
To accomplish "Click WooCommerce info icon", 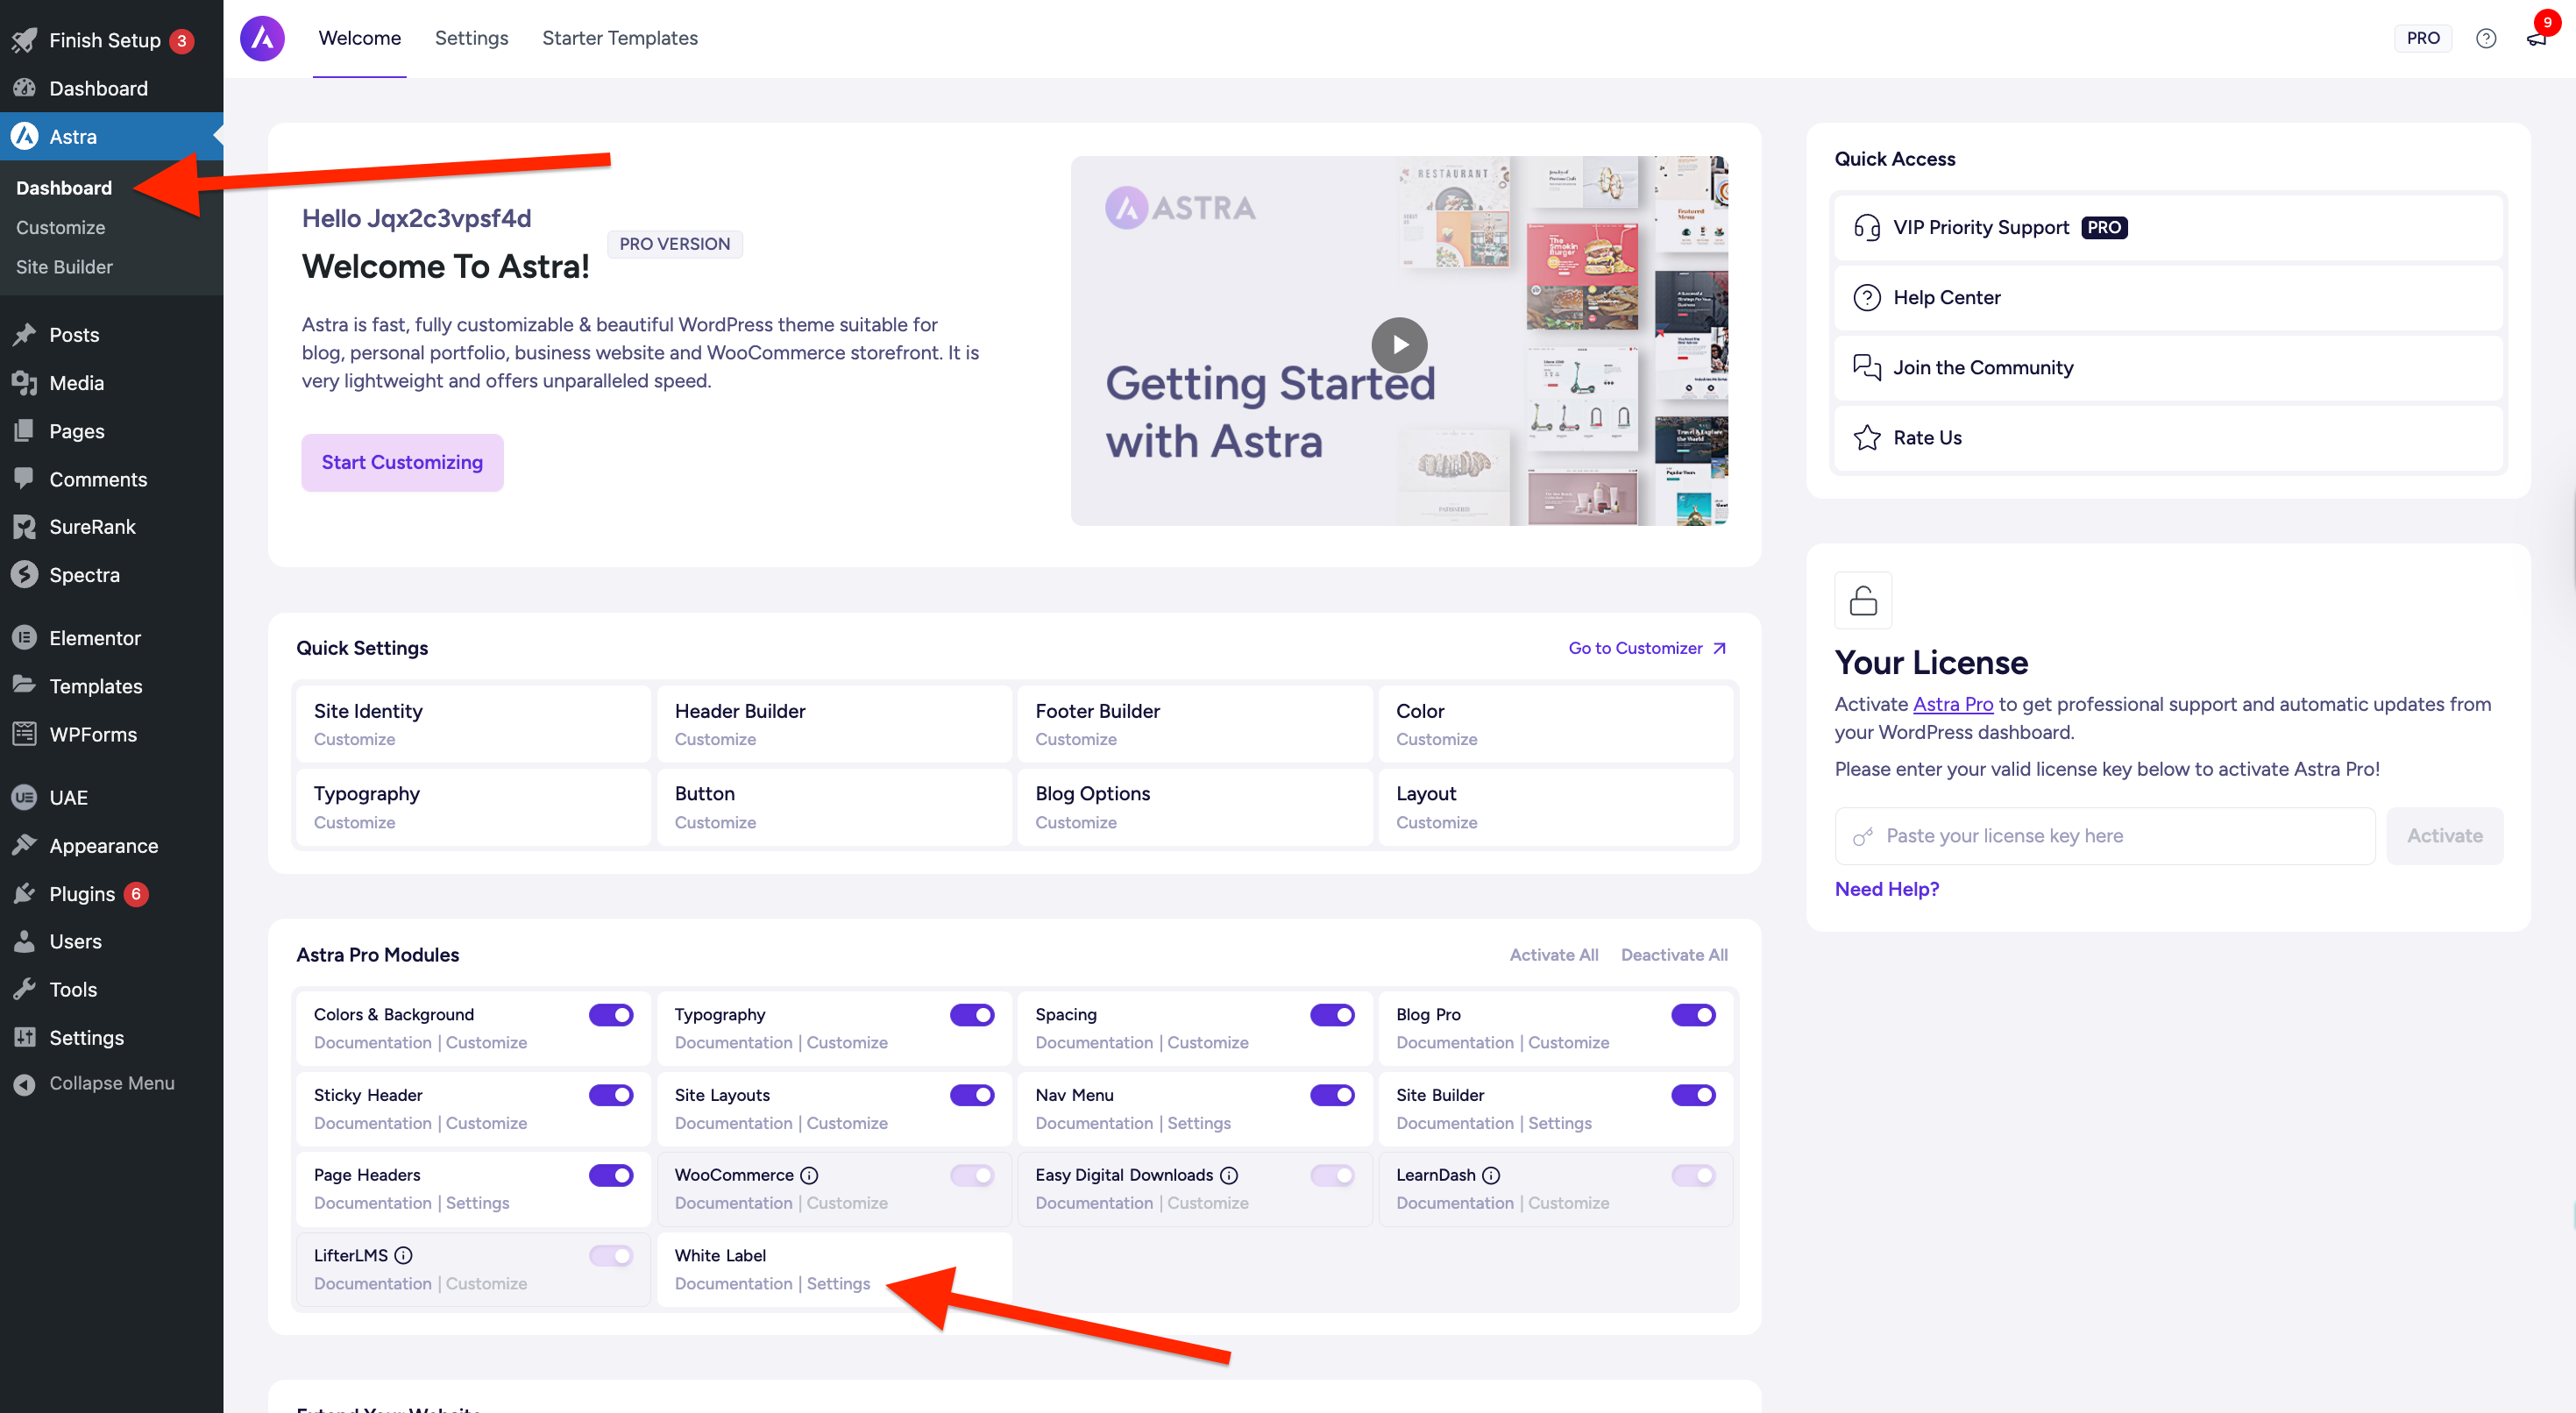I will click(x=809, y=1175).
